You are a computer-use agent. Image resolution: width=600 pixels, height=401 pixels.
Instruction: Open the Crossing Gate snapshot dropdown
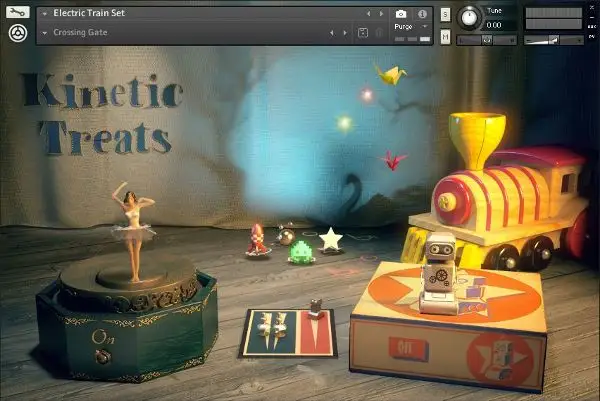tap(45, 33)
